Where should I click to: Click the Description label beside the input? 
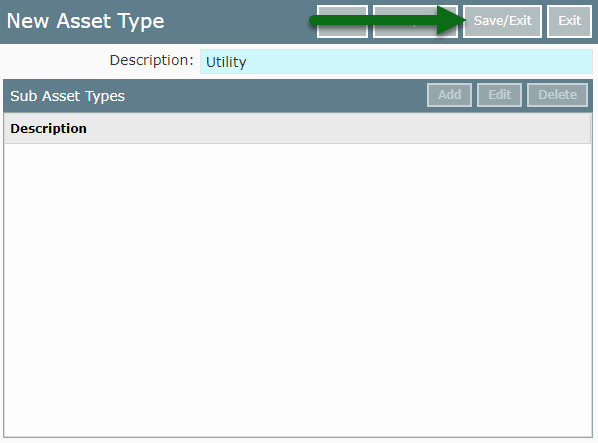click(151, 60)
